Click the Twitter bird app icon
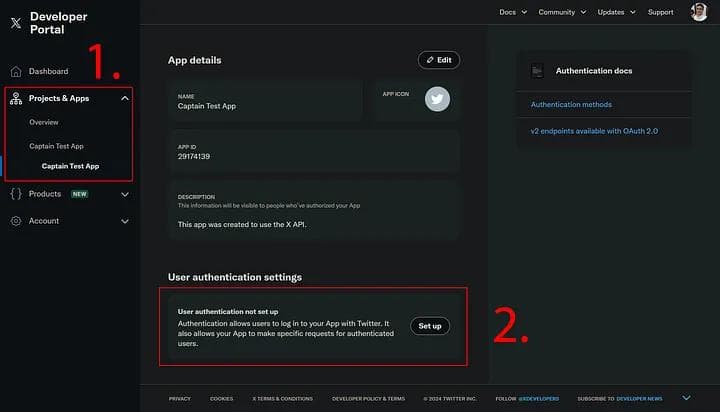 pyautogui.click(x=437, y=99)
